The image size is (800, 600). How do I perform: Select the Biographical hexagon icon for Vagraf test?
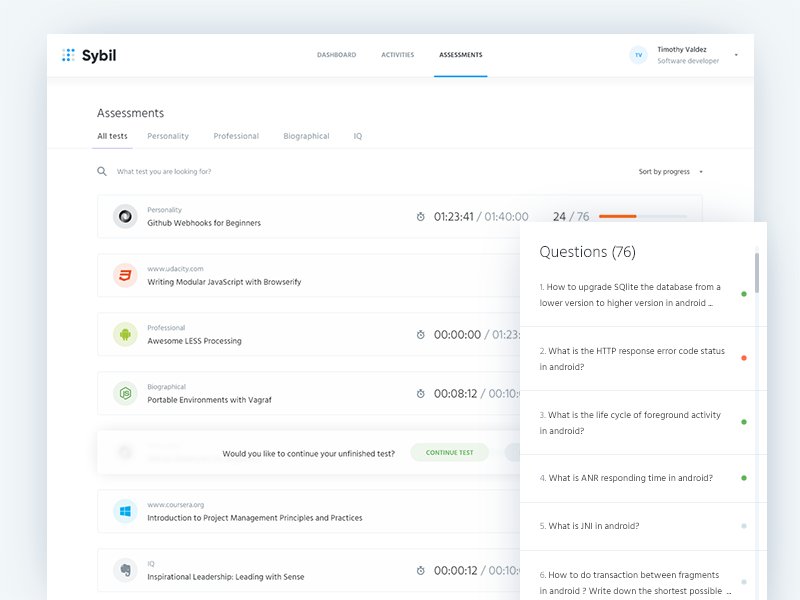tap(124, 393)
